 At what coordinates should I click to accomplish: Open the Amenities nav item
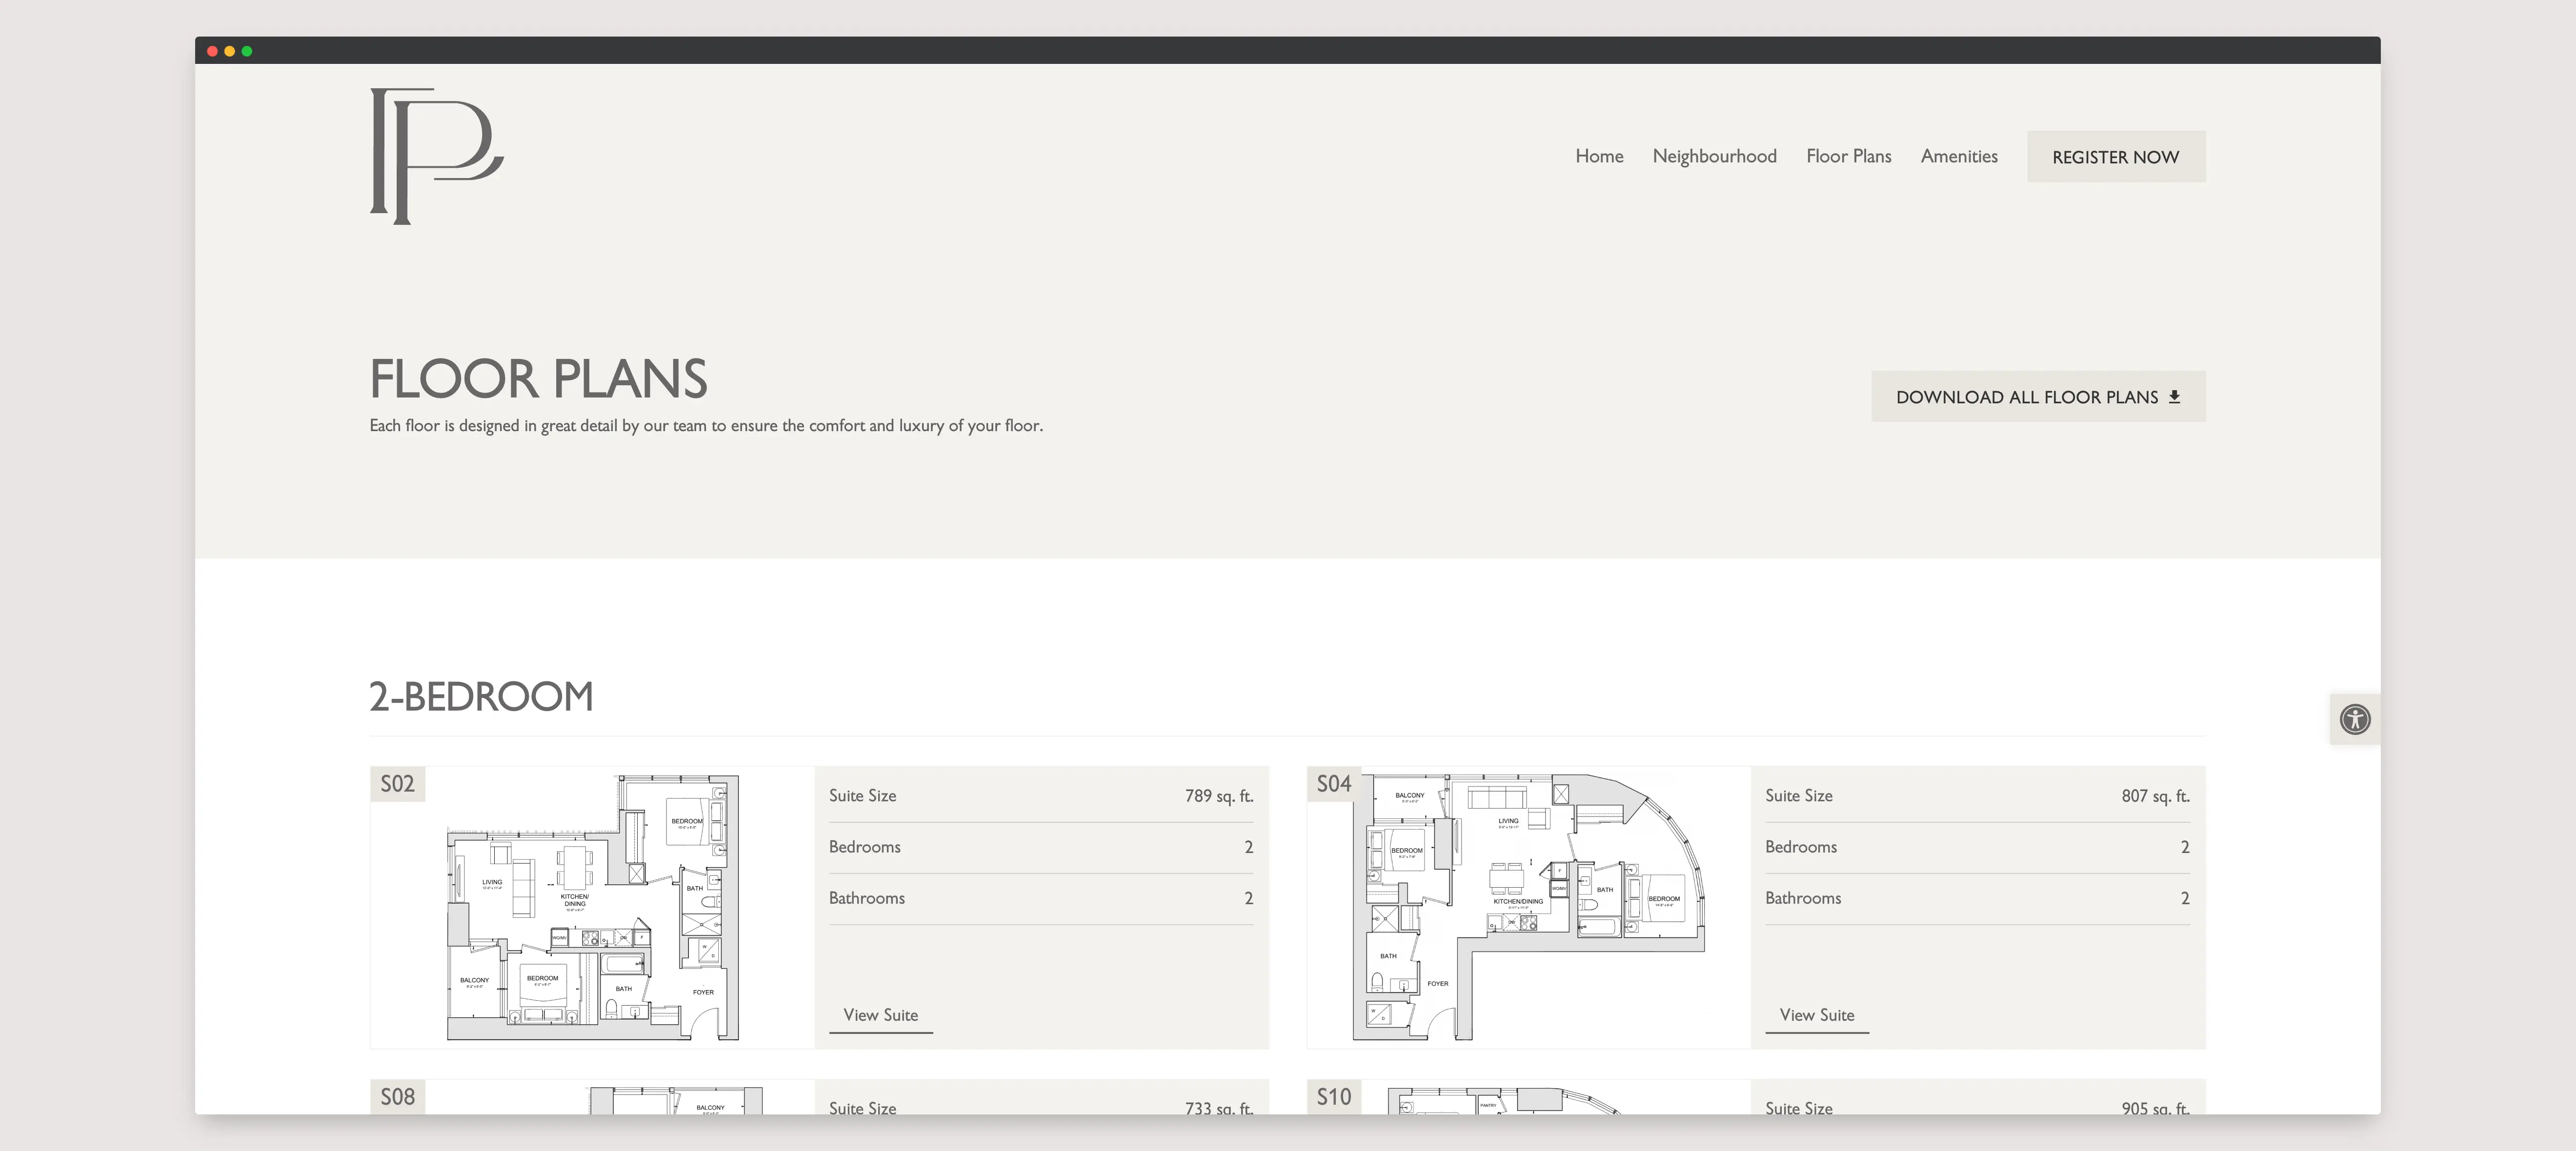[1958, 156]
